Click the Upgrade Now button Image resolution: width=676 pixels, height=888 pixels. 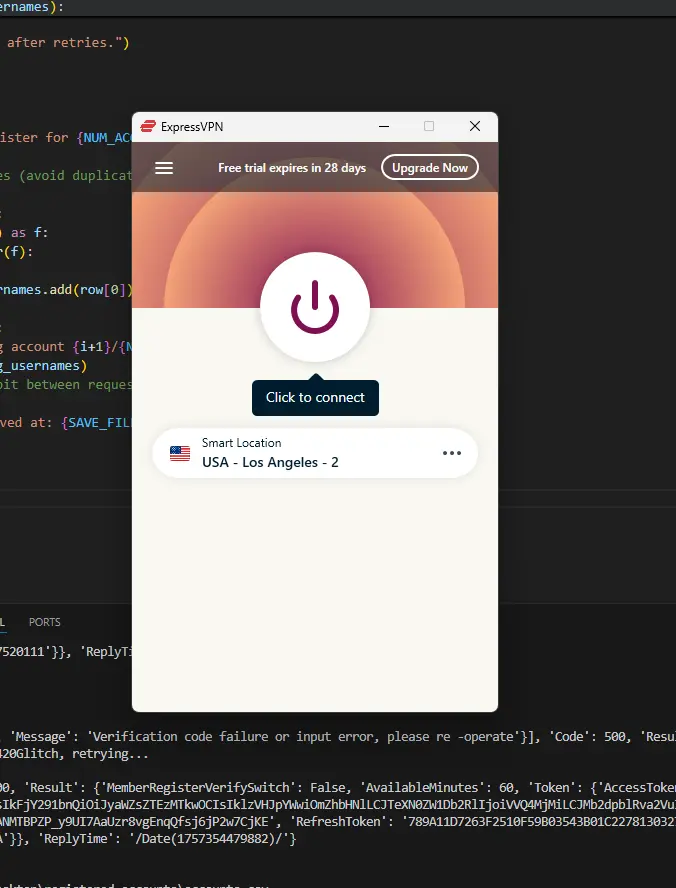click(430, 168)
